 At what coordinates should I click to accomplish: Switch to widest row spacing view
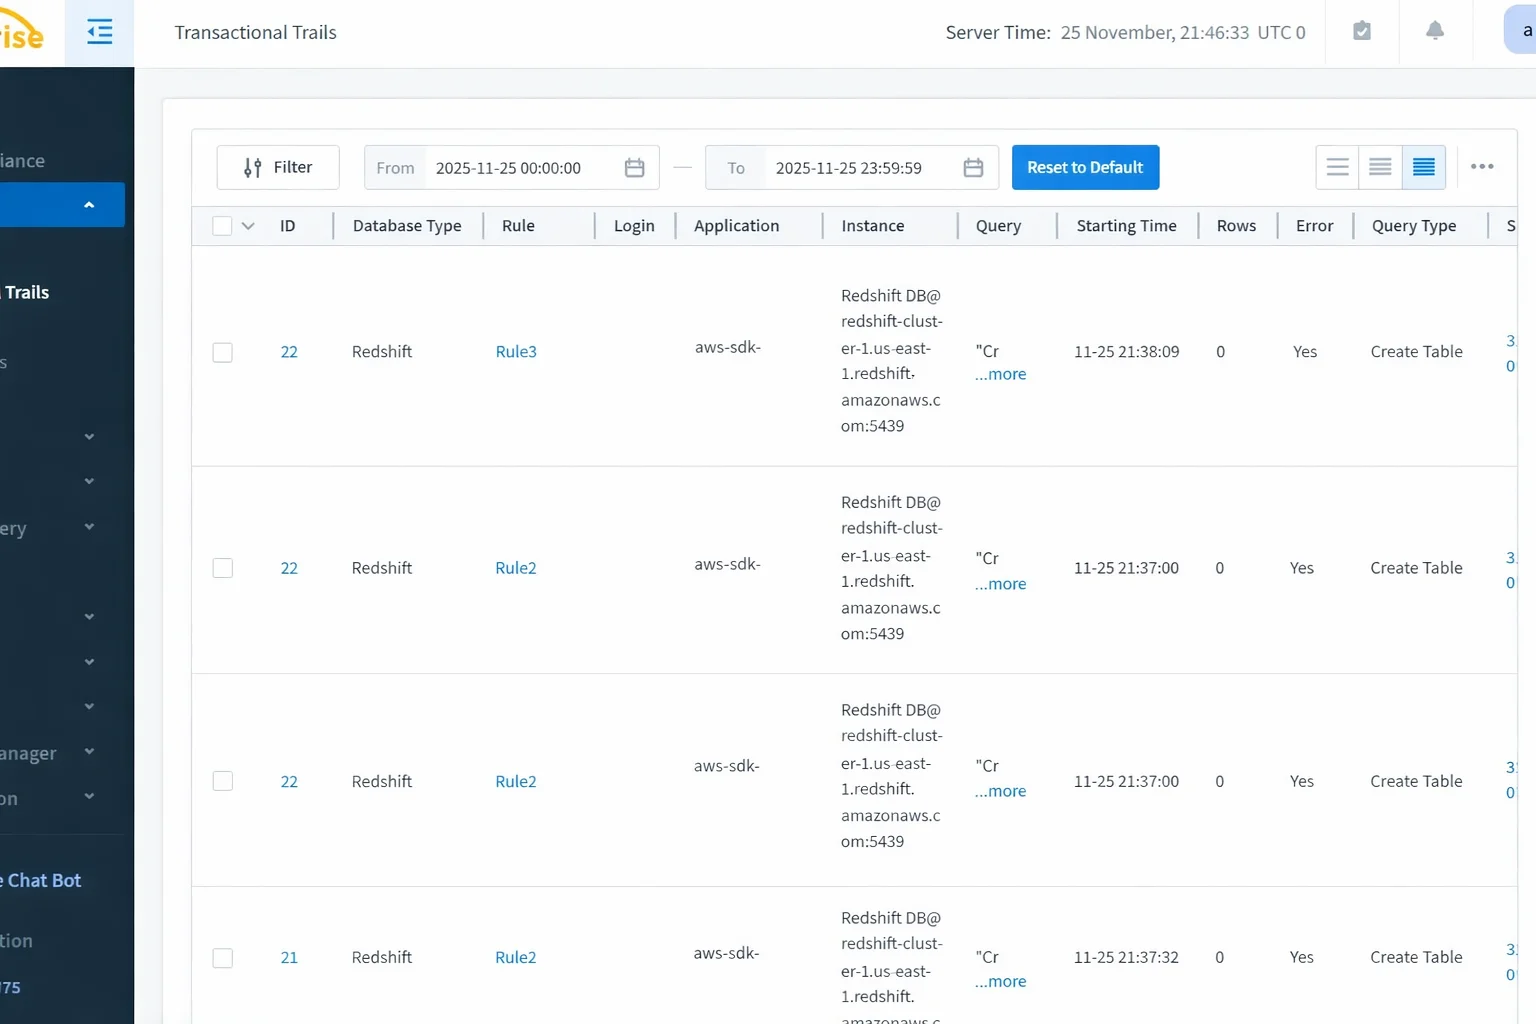tap(1337, 167)
